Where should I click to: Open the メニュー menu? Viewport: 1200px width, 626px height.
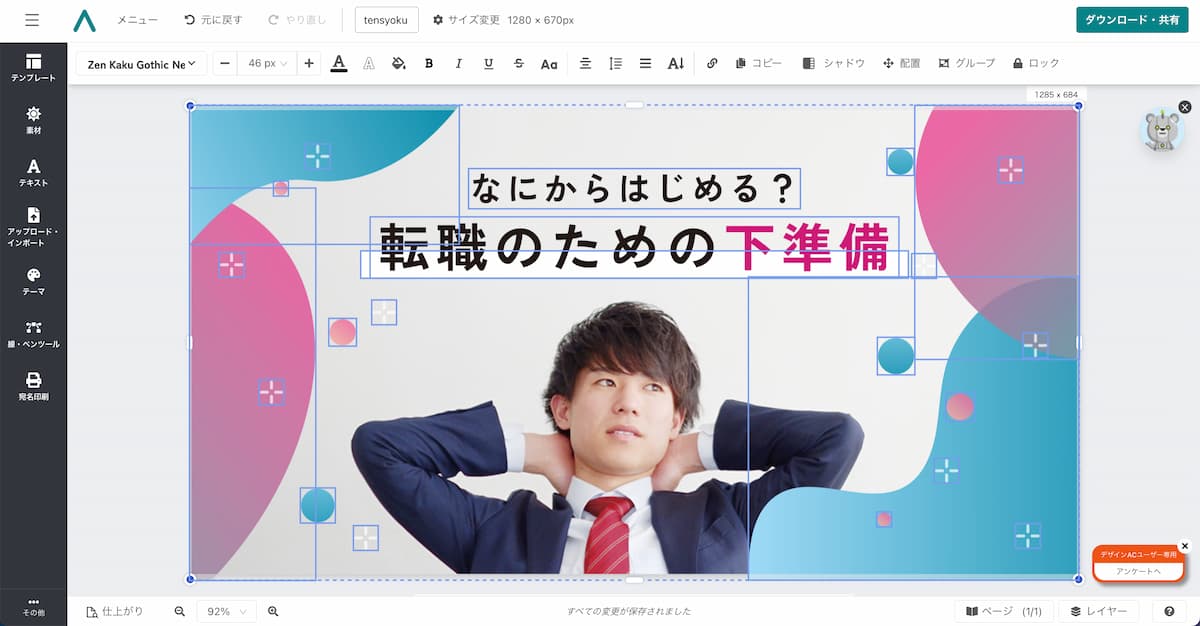pos(137,20)
